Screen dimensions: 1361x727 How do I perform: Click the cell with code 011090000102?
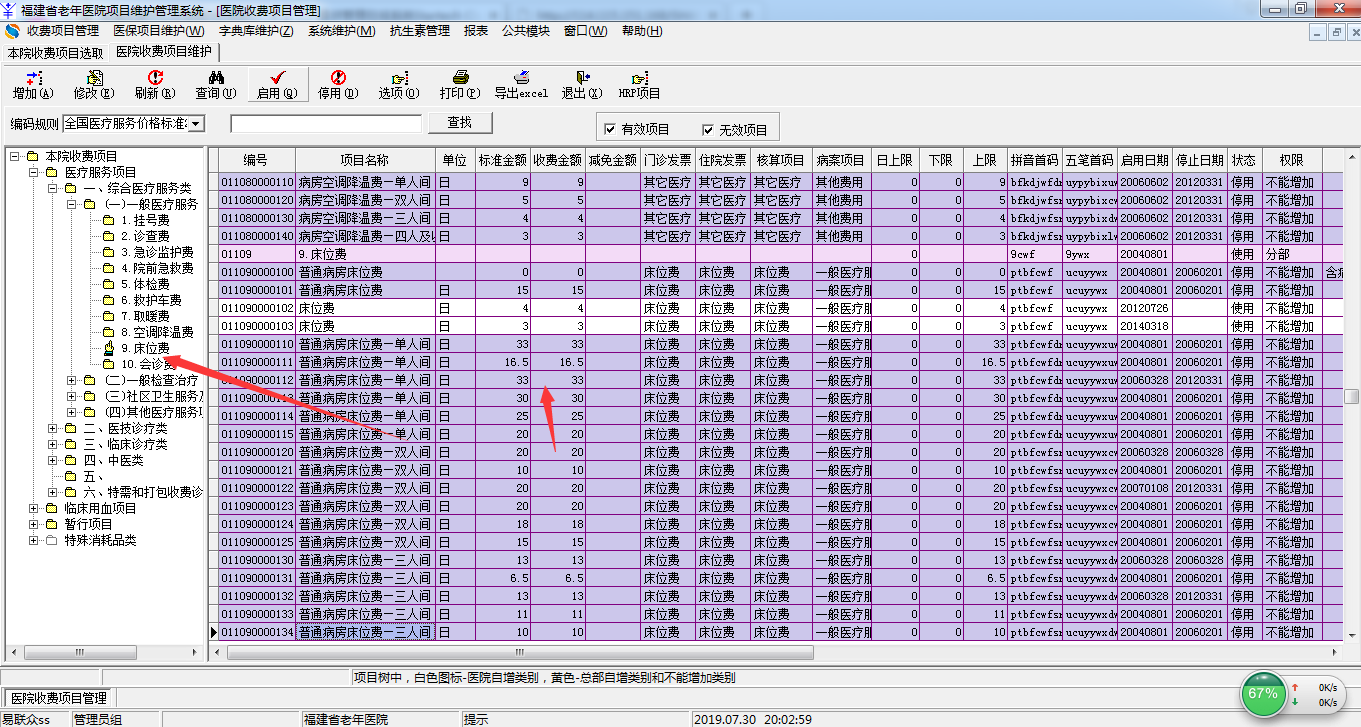point(257,308)
